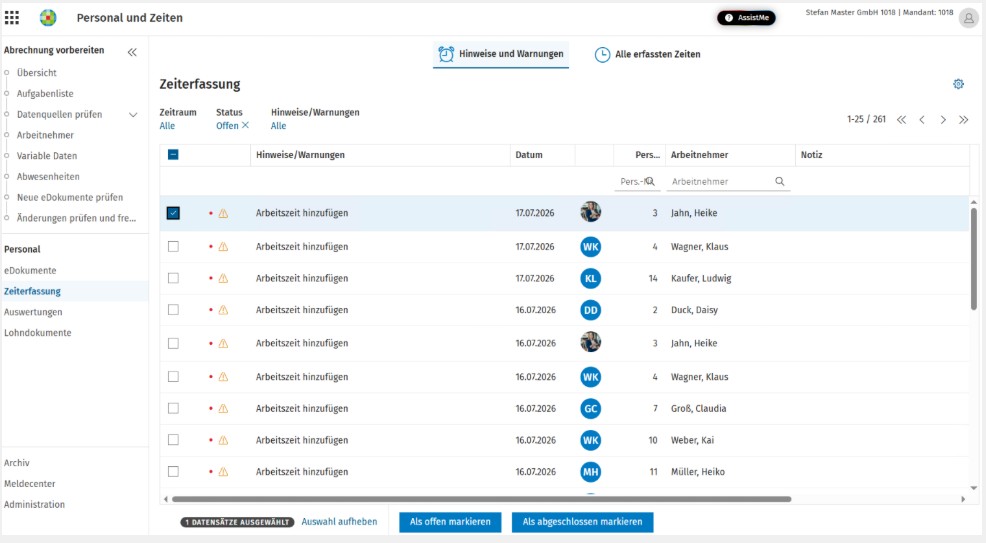Open Auswertungen in sidebar

33,312
